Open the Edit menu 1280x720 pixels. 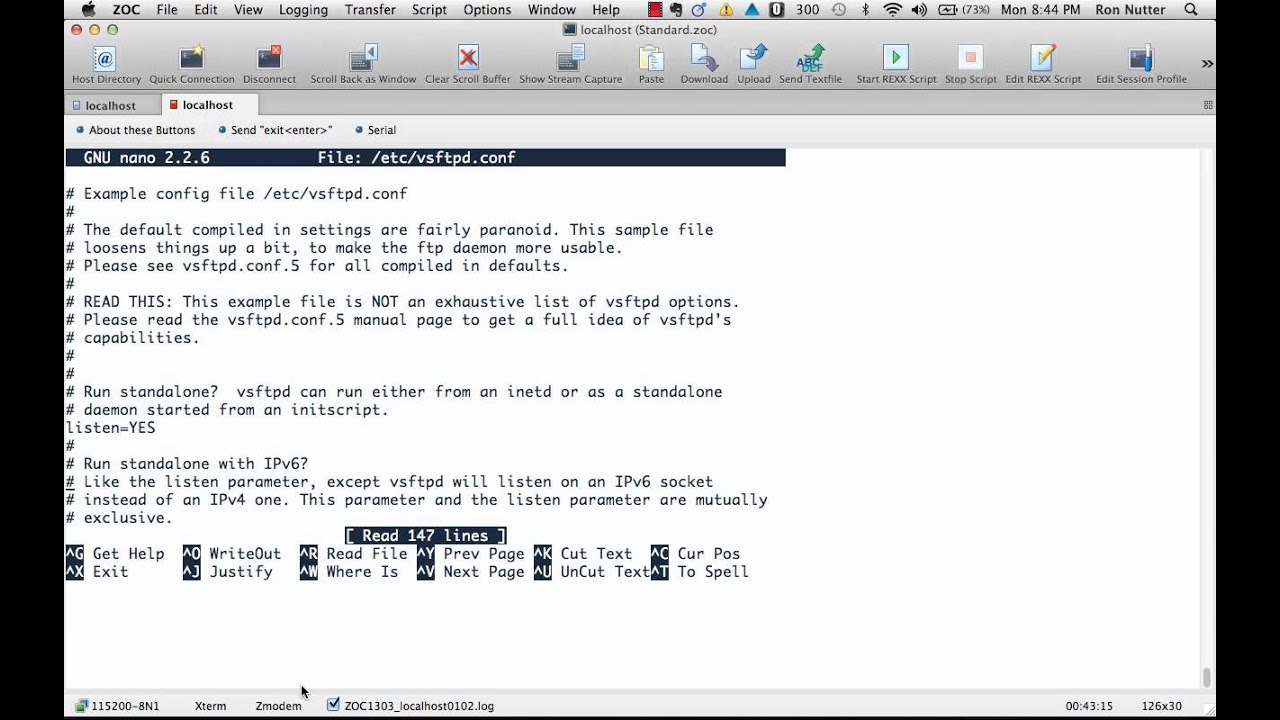pos(206,10)
